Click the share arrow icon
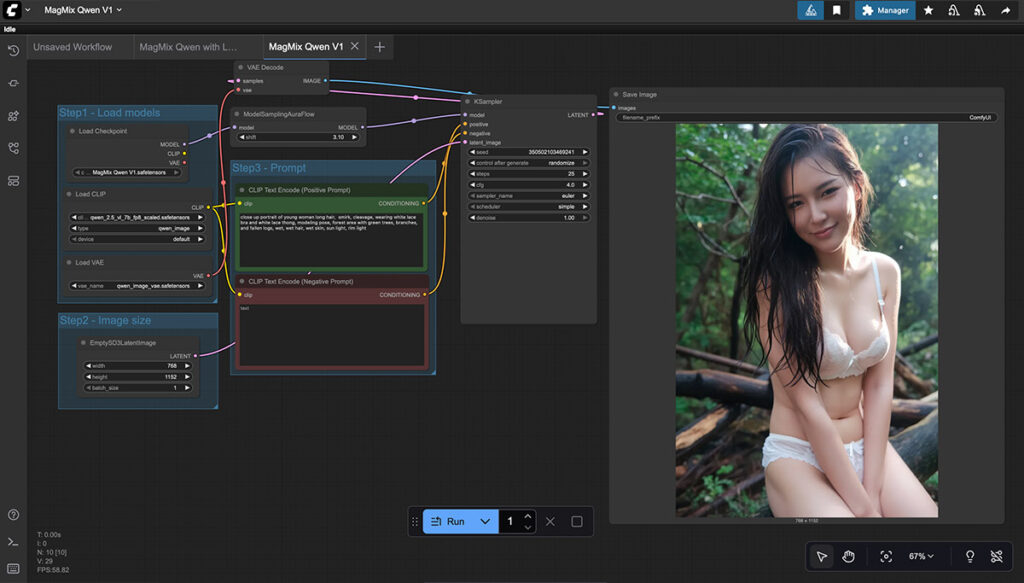The height and width of the screenshot is (583, 1024). [x=1005, y=10]
